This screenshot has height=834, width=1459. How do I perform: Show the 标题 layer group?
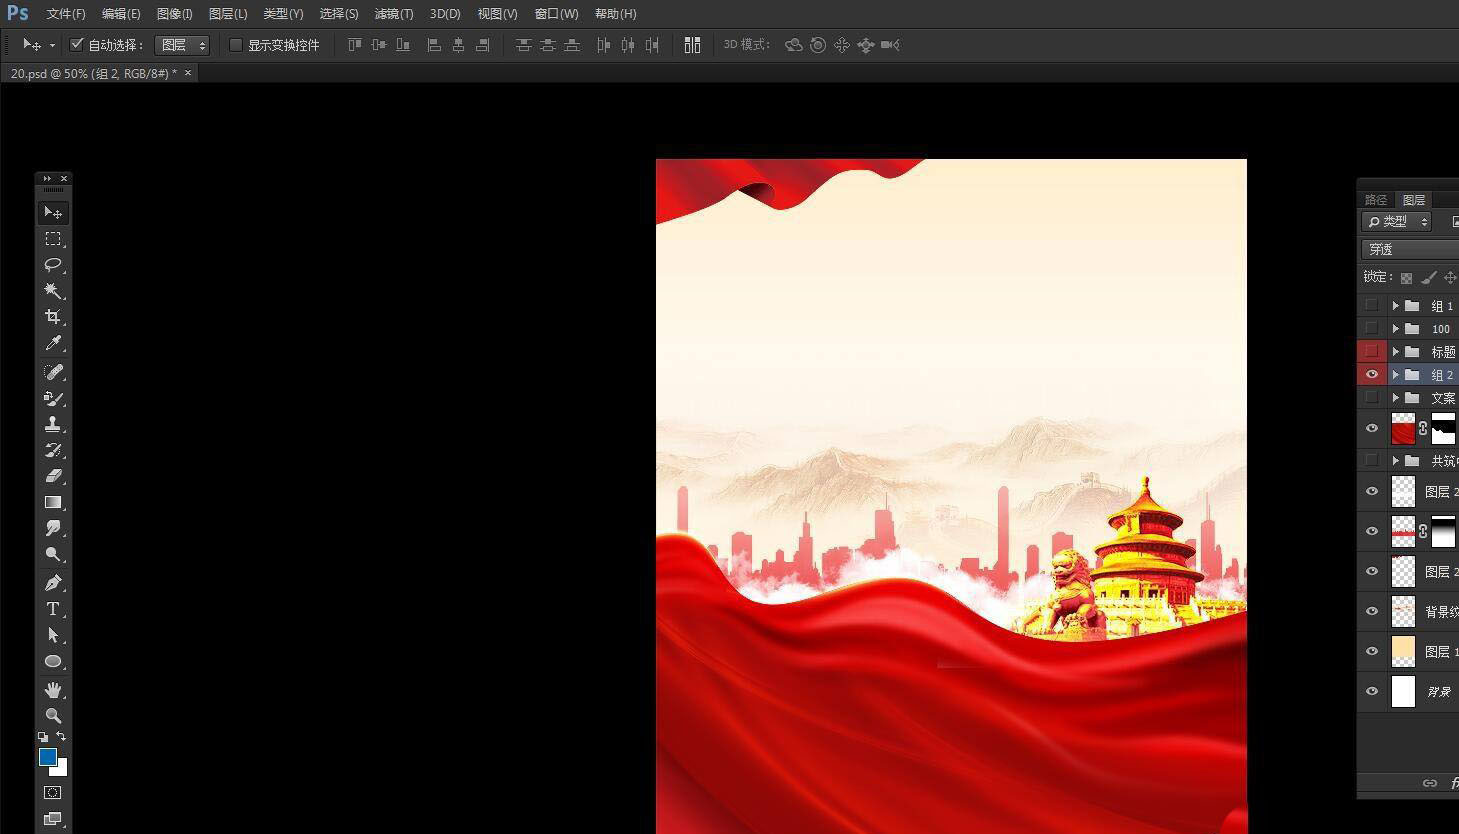[1371, 351]
